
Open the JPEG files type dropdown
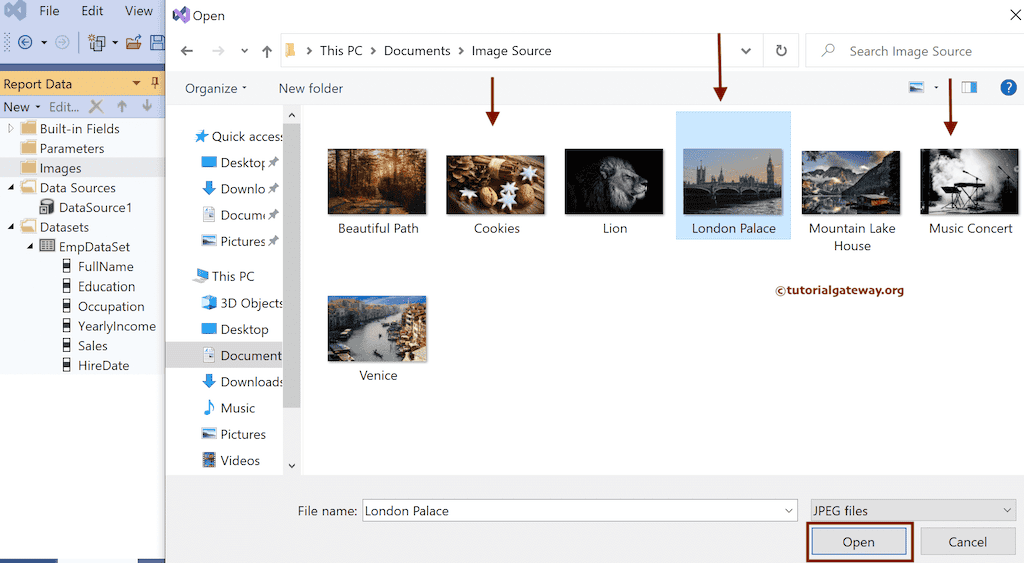(913, 511)
